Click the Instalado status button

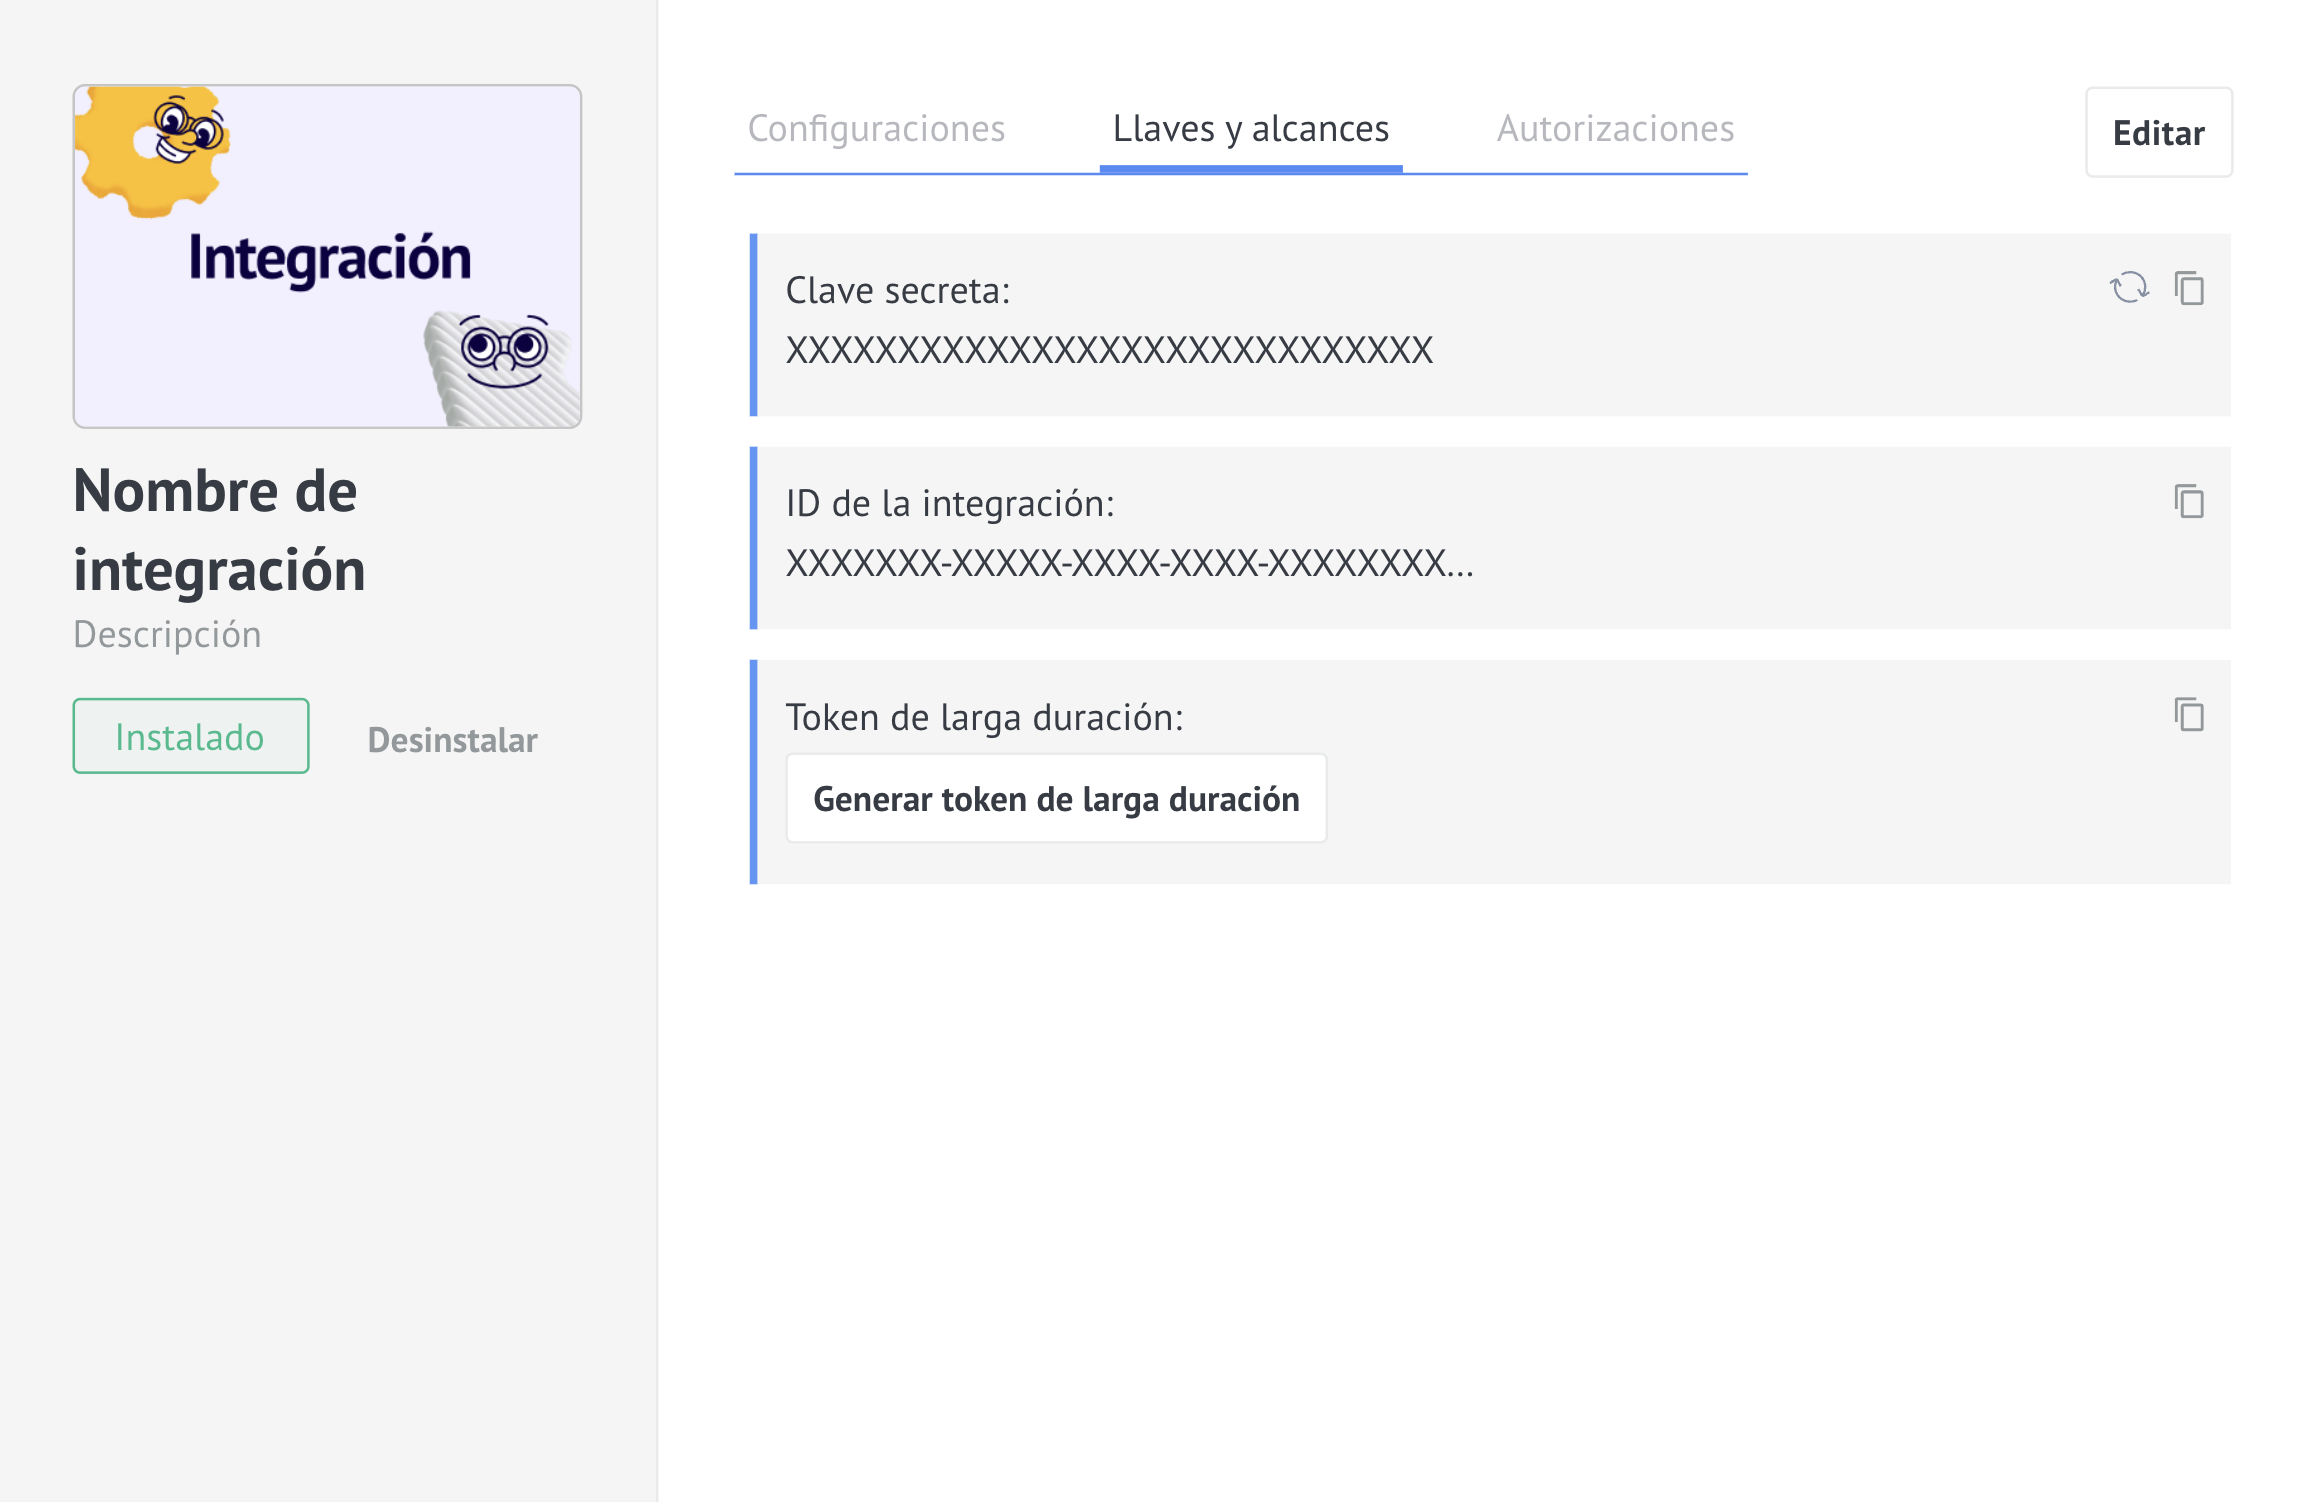point(190,737)
